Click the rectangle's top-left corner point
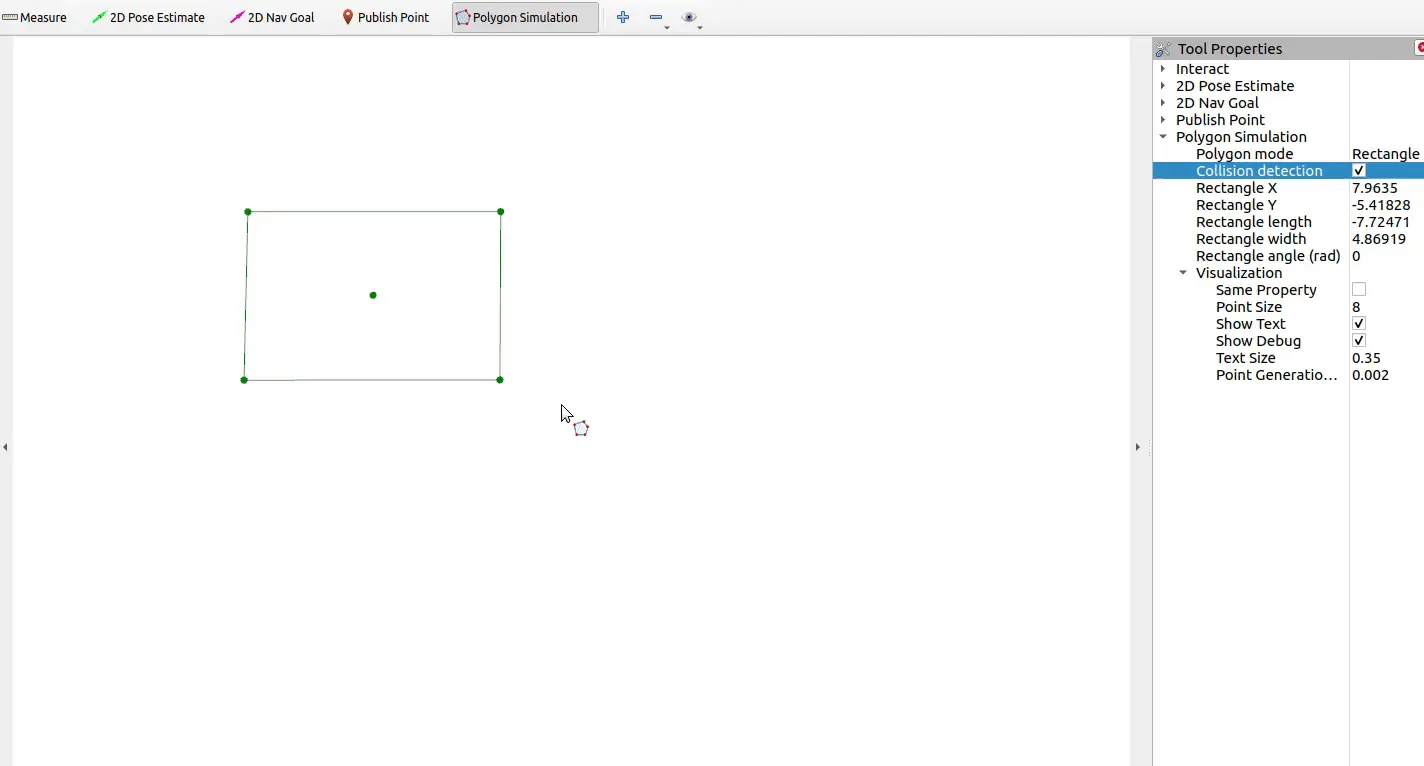1424x766 pixels. (x=248, y=212)
